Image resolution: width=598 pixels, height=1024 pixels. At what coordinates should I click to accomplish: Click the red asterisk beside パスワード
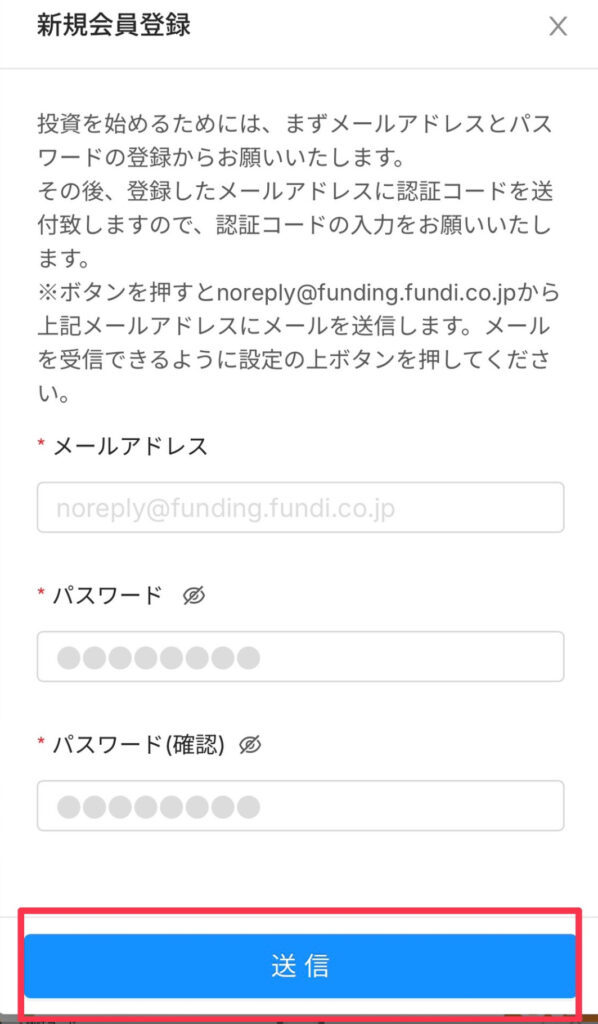coord(41,592)
